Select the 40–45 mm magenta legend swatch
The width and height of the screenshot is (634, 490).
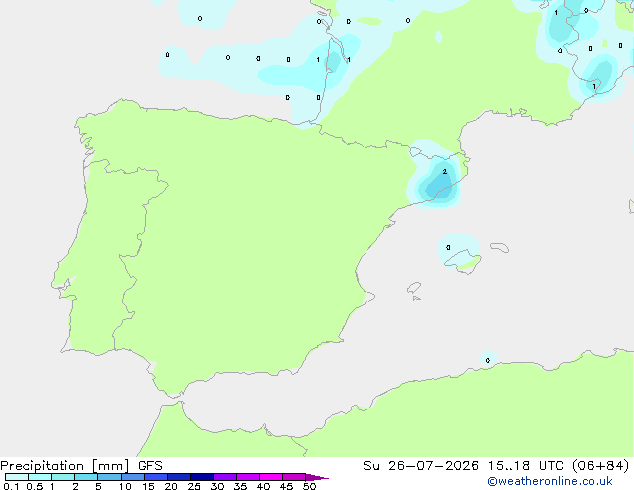click(271, 477)
